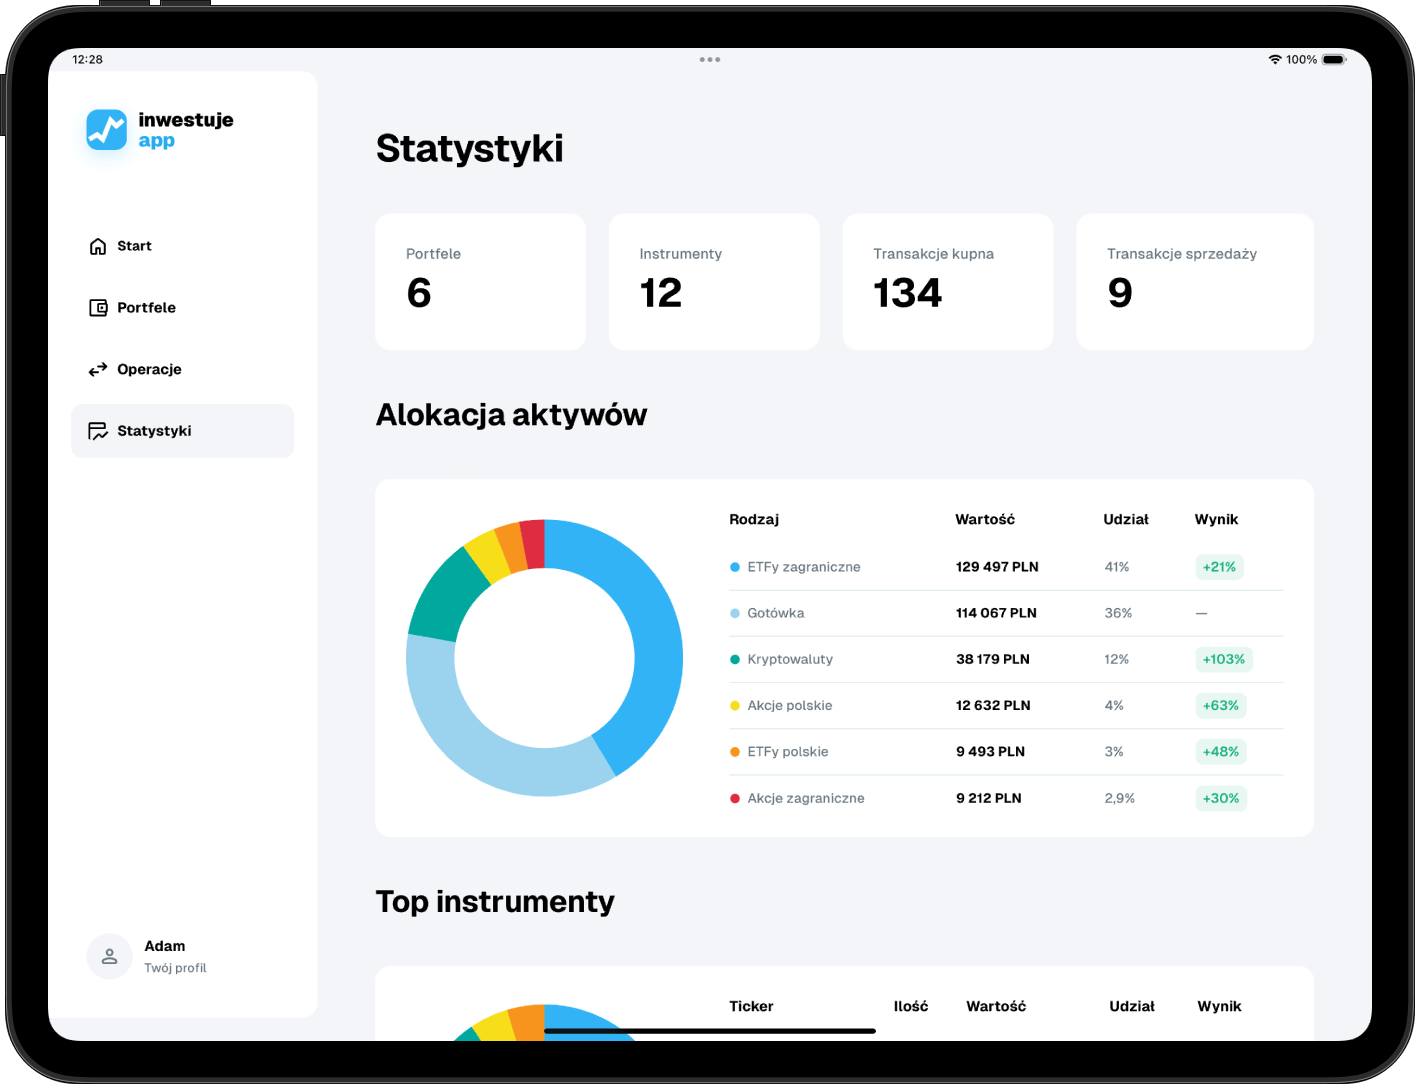
Task: Click the Wartość header in Alokacja table
Action: click(985, 520)
